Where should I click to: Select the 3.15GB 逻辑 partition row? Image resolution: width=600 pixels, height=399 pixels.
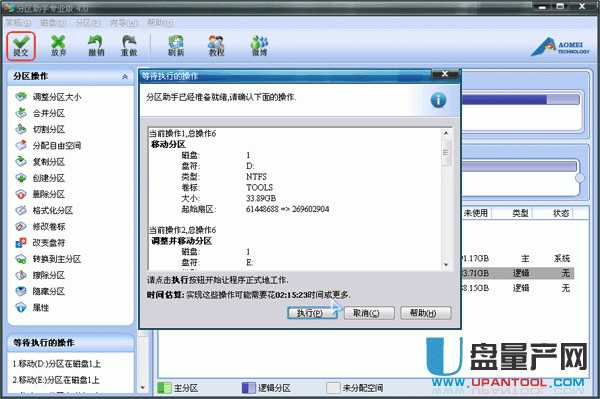tap(517, 288)
